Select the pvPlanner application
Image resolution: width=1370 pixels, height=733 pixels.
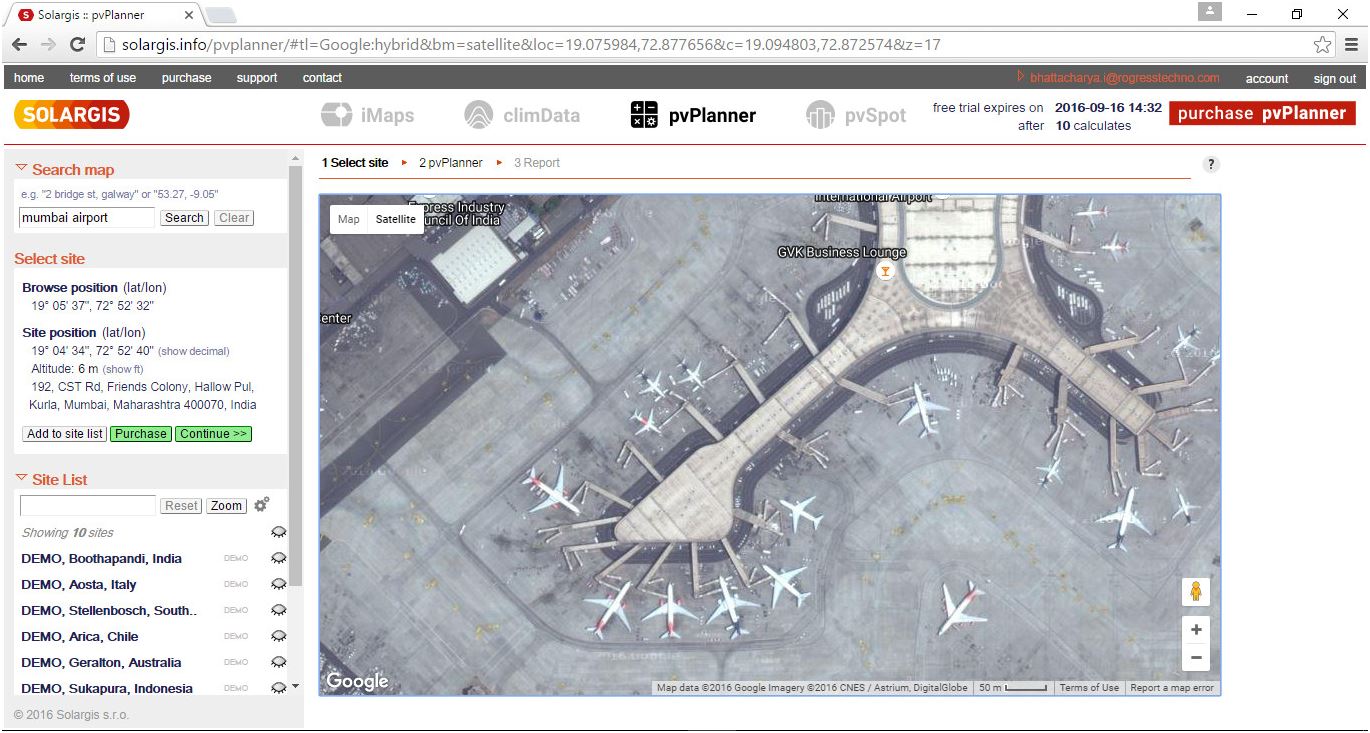click(x=693, y=115)
